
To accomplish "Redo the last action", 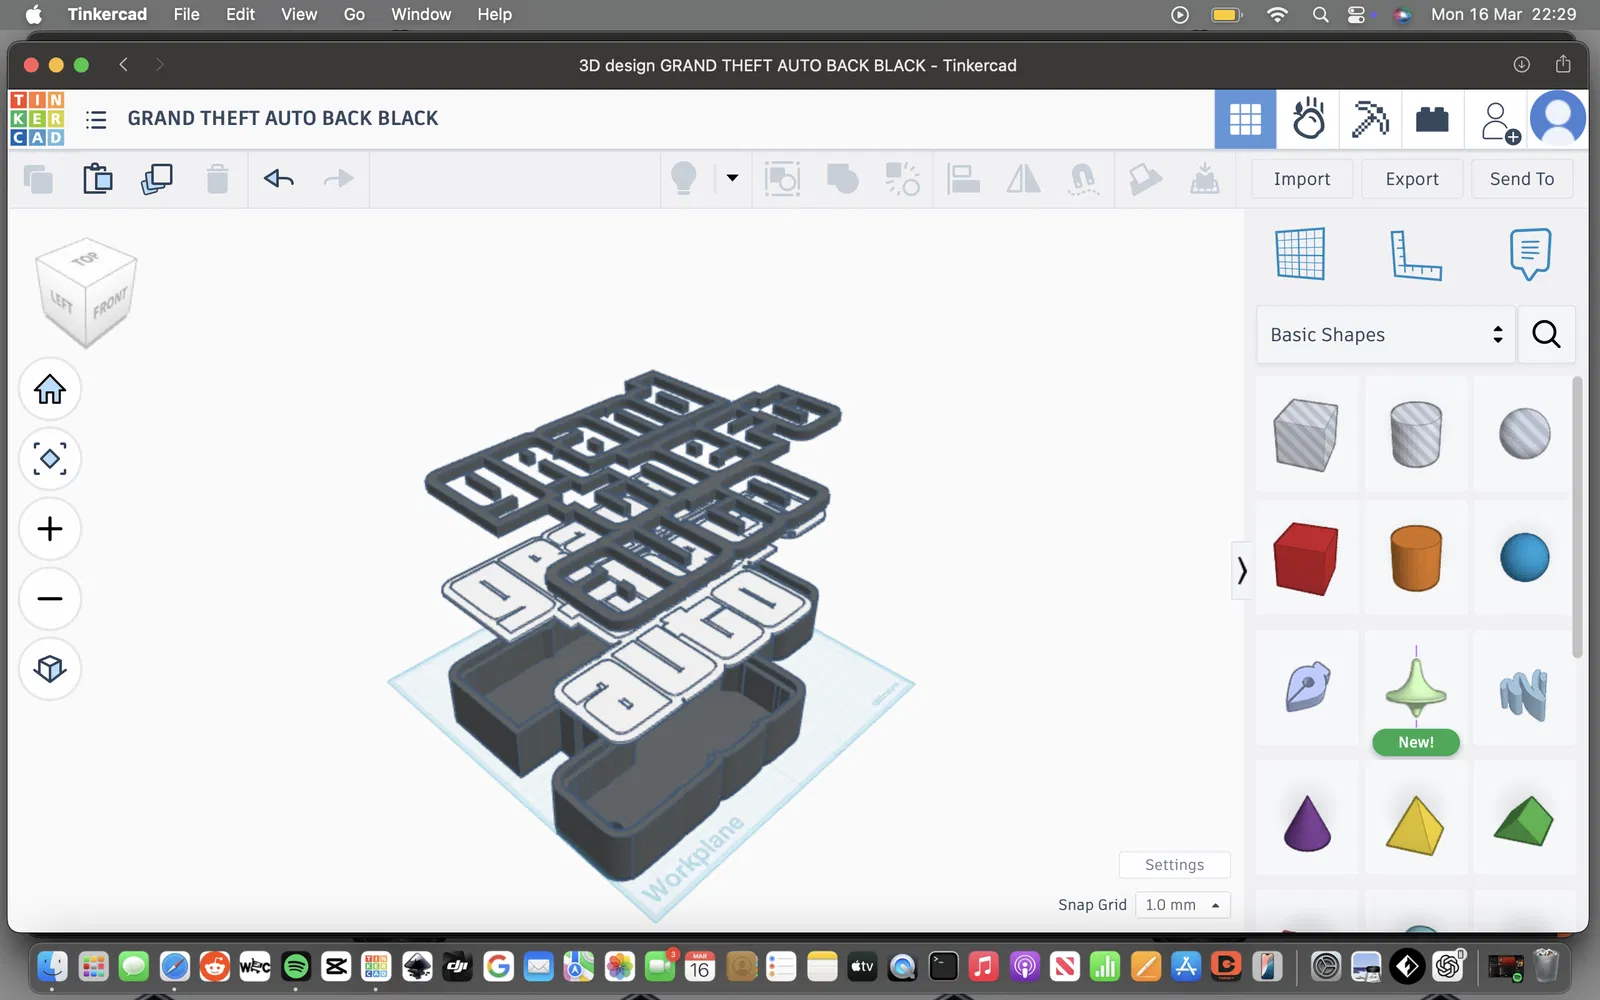I will [339, 179].
